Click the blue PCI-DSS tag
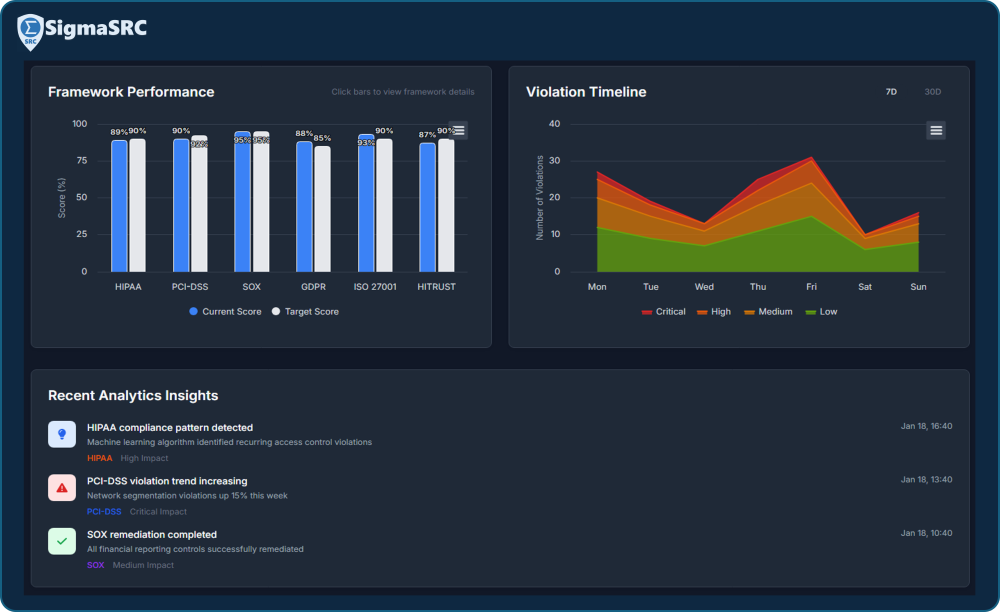This screenshot has width=1000, height=612. click(x=104, y=512)
